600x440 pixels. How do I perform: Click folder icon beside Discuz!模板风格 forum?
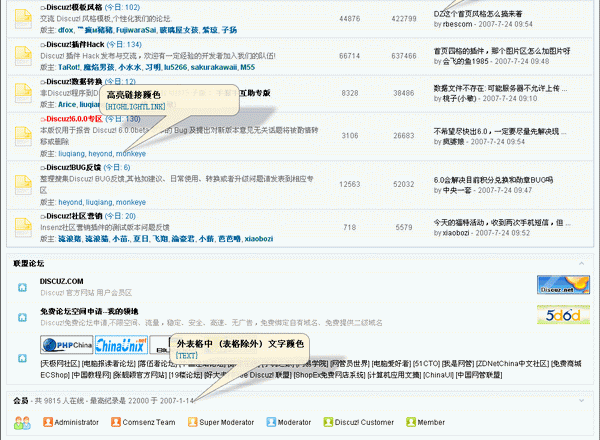pyautogui.click(x=23, y=19)
